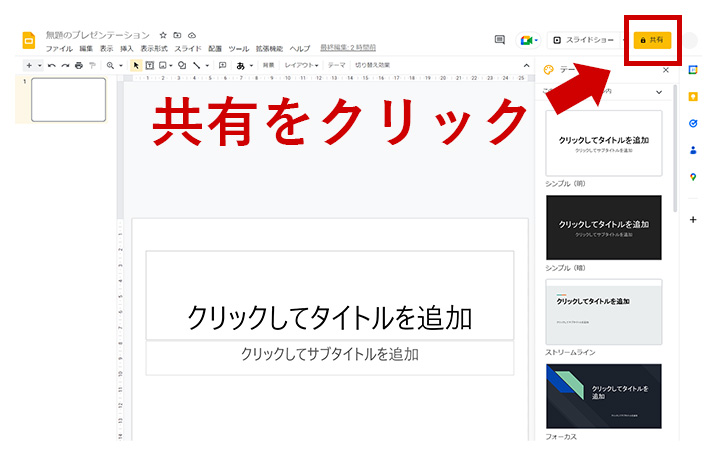Check the cloud save status icon
Viewport: 720px width, 460px height.
(192, 35)
